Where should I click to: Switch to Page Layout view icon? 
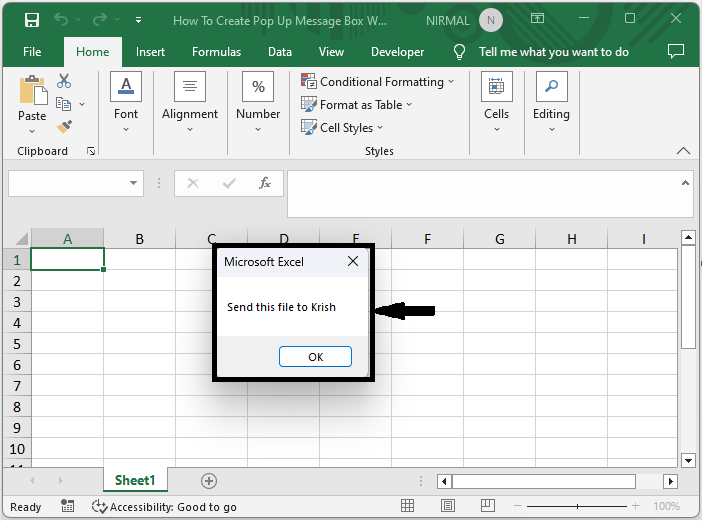pos(448,506)
